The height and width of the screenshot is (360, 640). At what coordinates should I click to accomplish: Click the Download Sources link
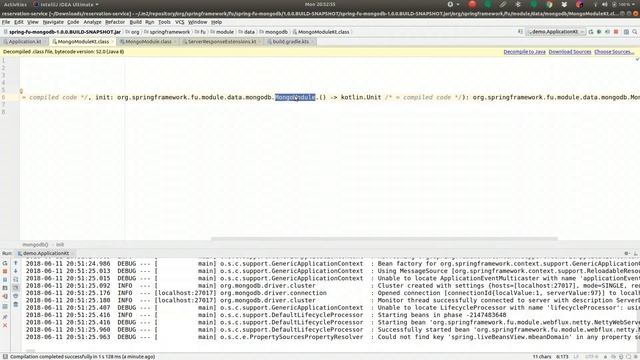(x=570, y=52)
